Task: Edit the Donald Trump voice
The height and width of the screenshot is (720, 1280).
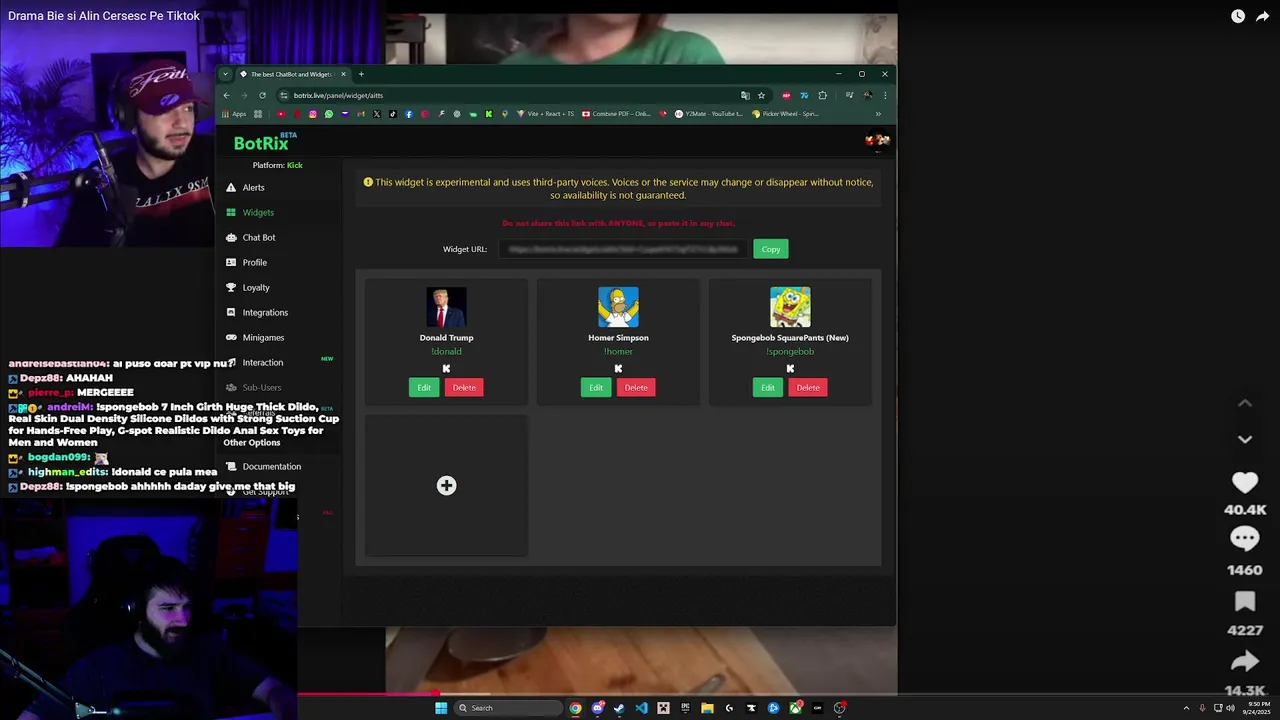Action: pyautogui.click(x=424, y=387)
